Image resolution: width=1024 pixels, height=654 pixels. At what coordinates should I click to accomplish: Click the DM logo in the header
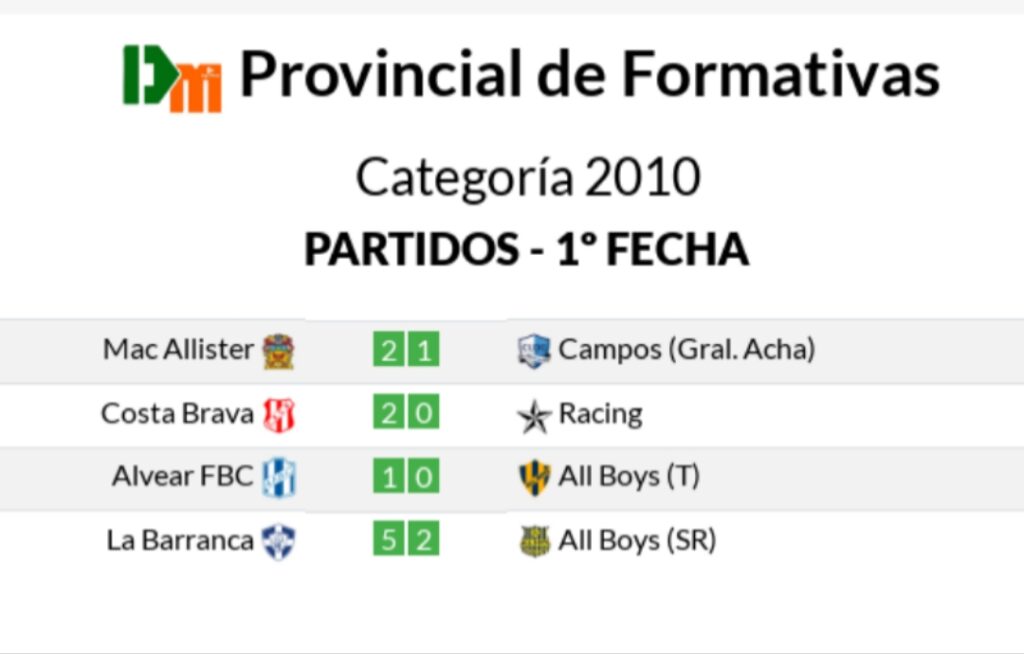point(172,78)
